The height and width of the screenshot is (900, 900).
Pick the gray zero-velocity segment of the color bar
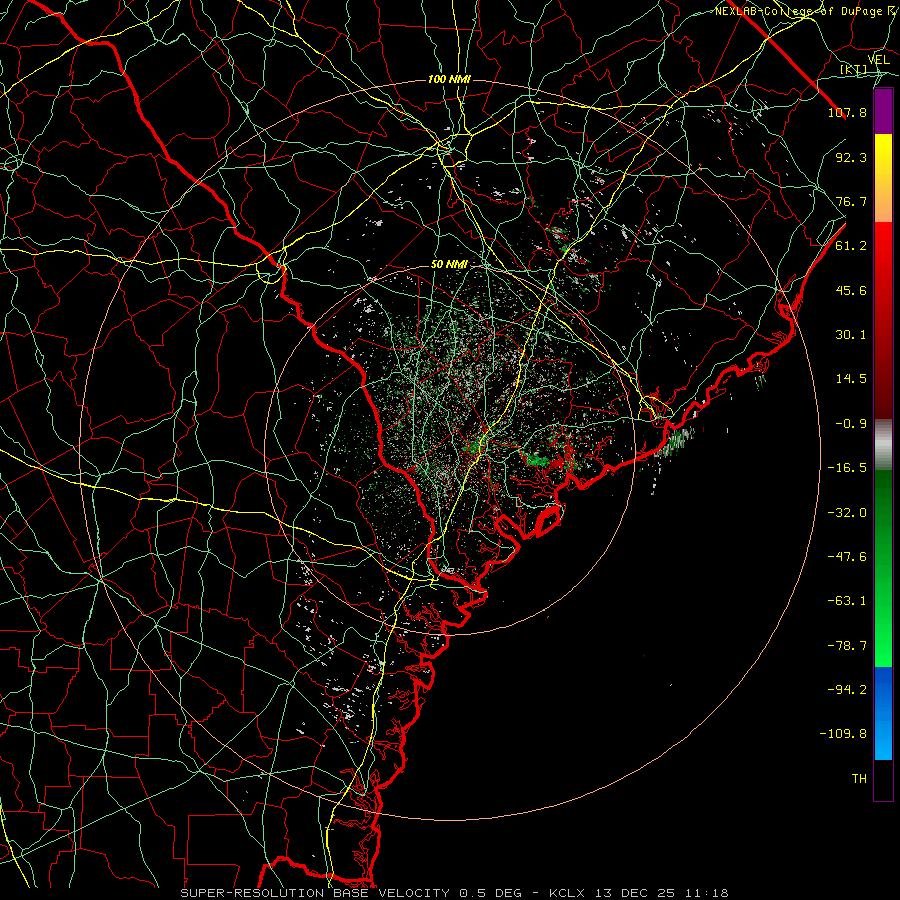(883, 442)
